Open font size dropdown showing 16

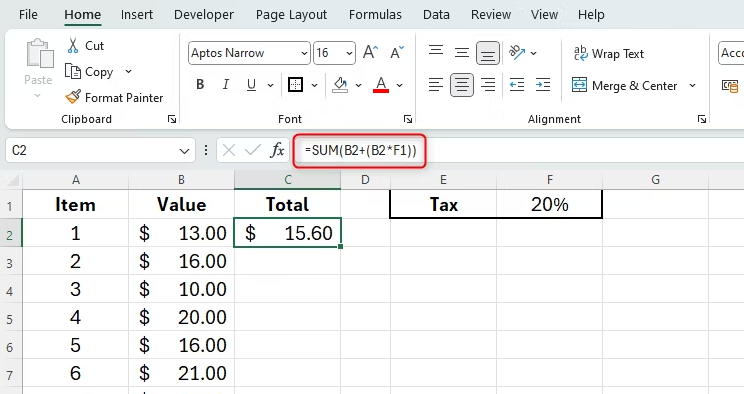click(349, 53)
